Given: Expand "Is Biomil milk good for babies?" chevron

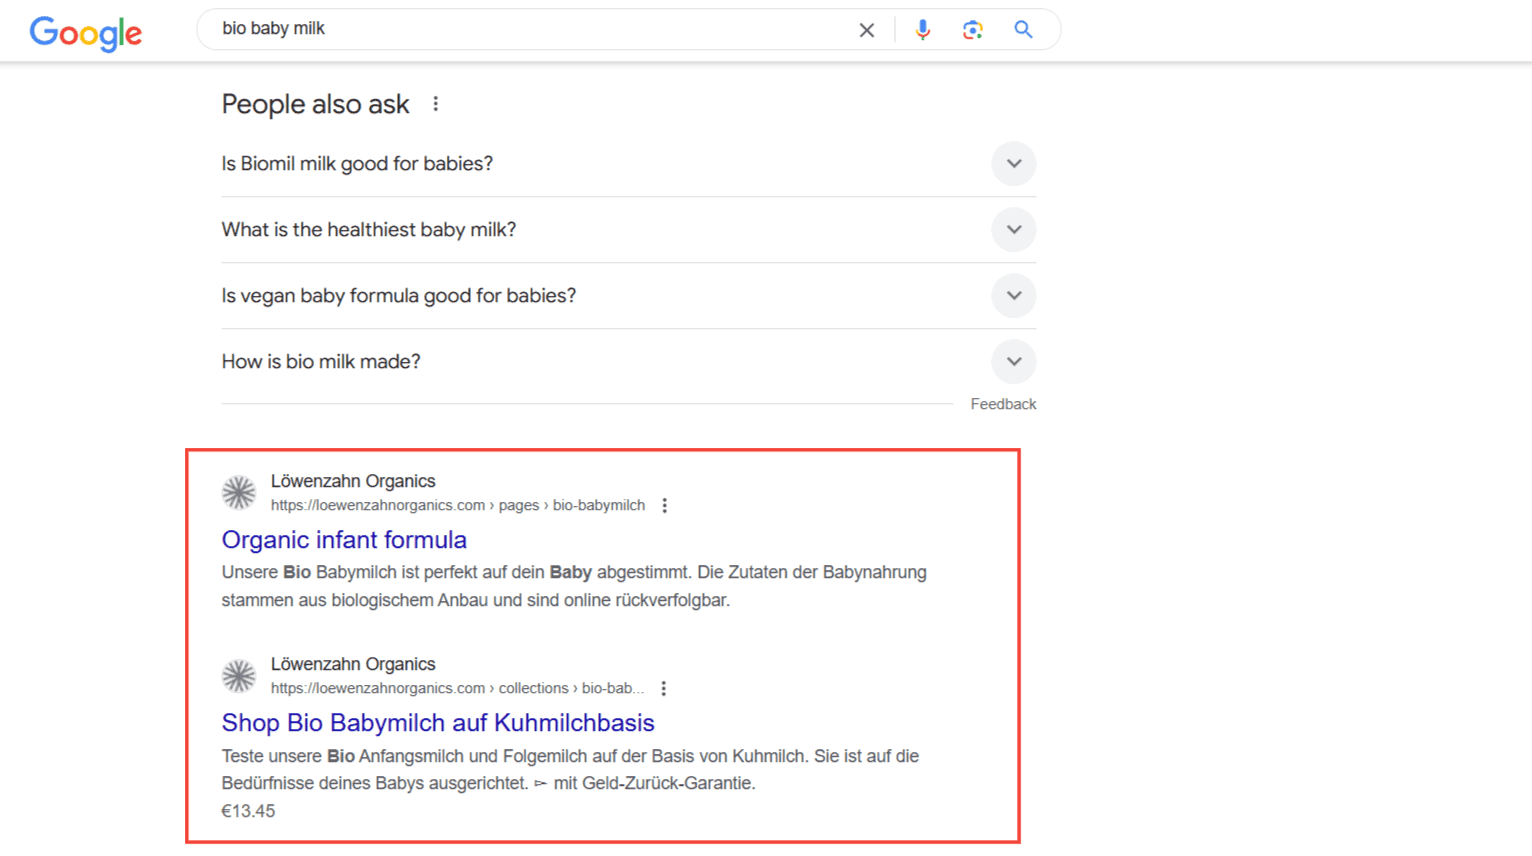Looking at the screenshot, I should [1014, 164].
